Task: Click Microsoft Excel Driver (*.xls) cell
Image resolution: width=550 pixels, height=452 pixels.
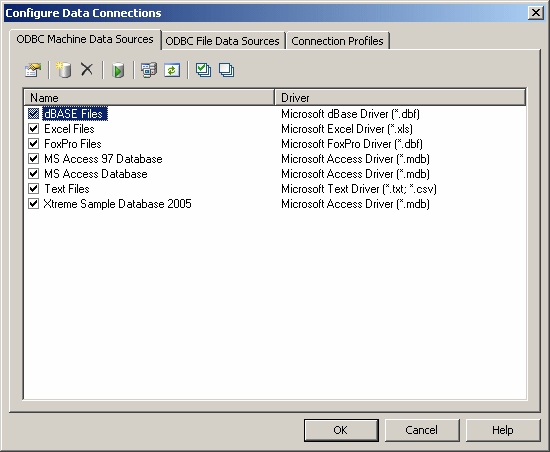Action: click(347, 129)
